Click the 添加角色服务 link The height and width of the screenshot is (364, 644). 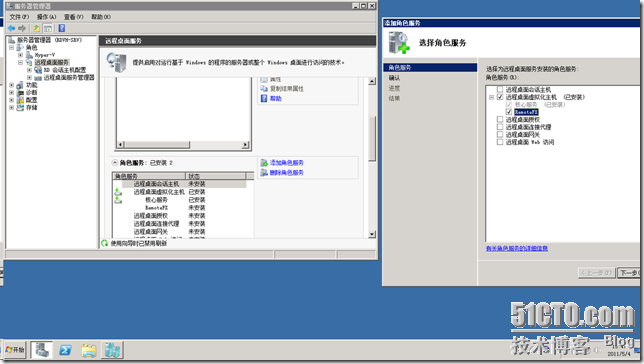pyautogui.click(x=287, y=163)
